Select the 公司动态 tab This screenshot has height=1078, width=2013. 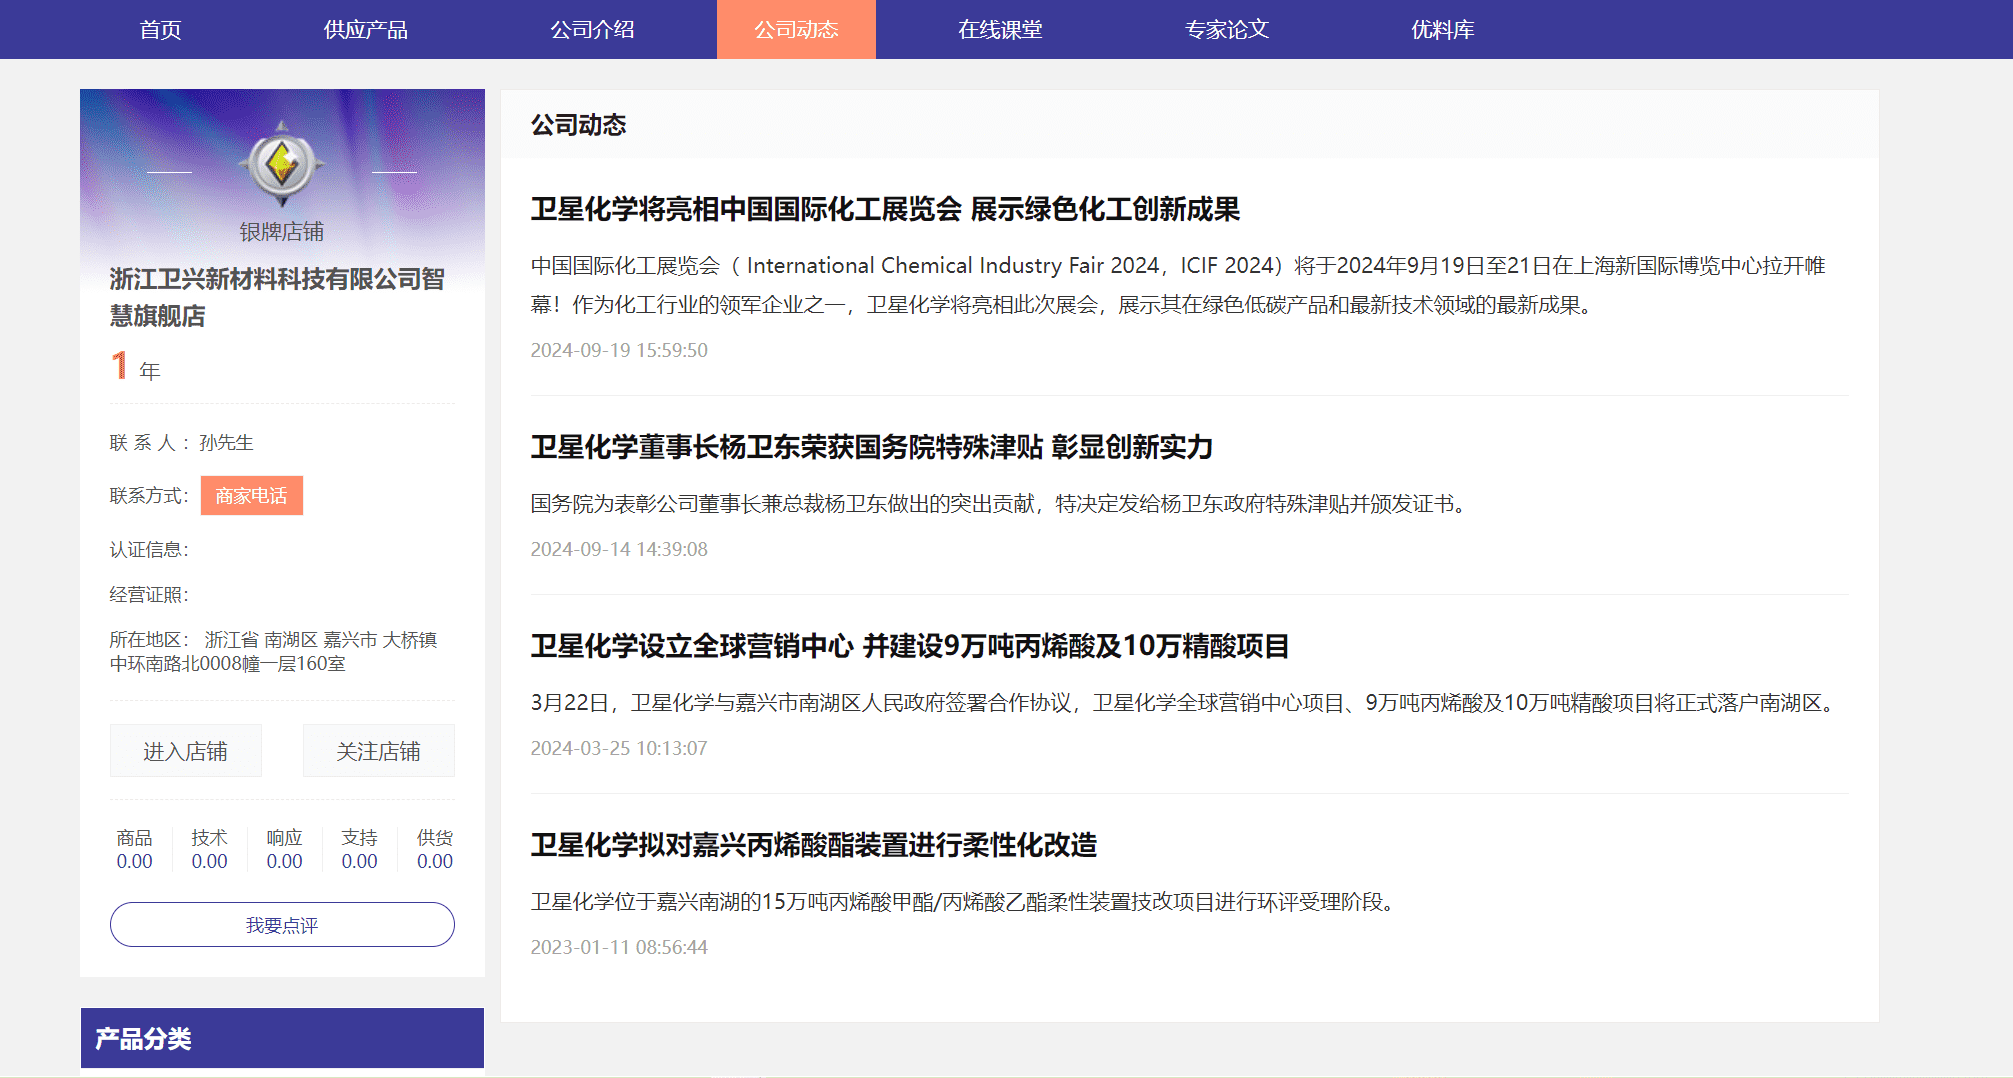click(796, 30)
